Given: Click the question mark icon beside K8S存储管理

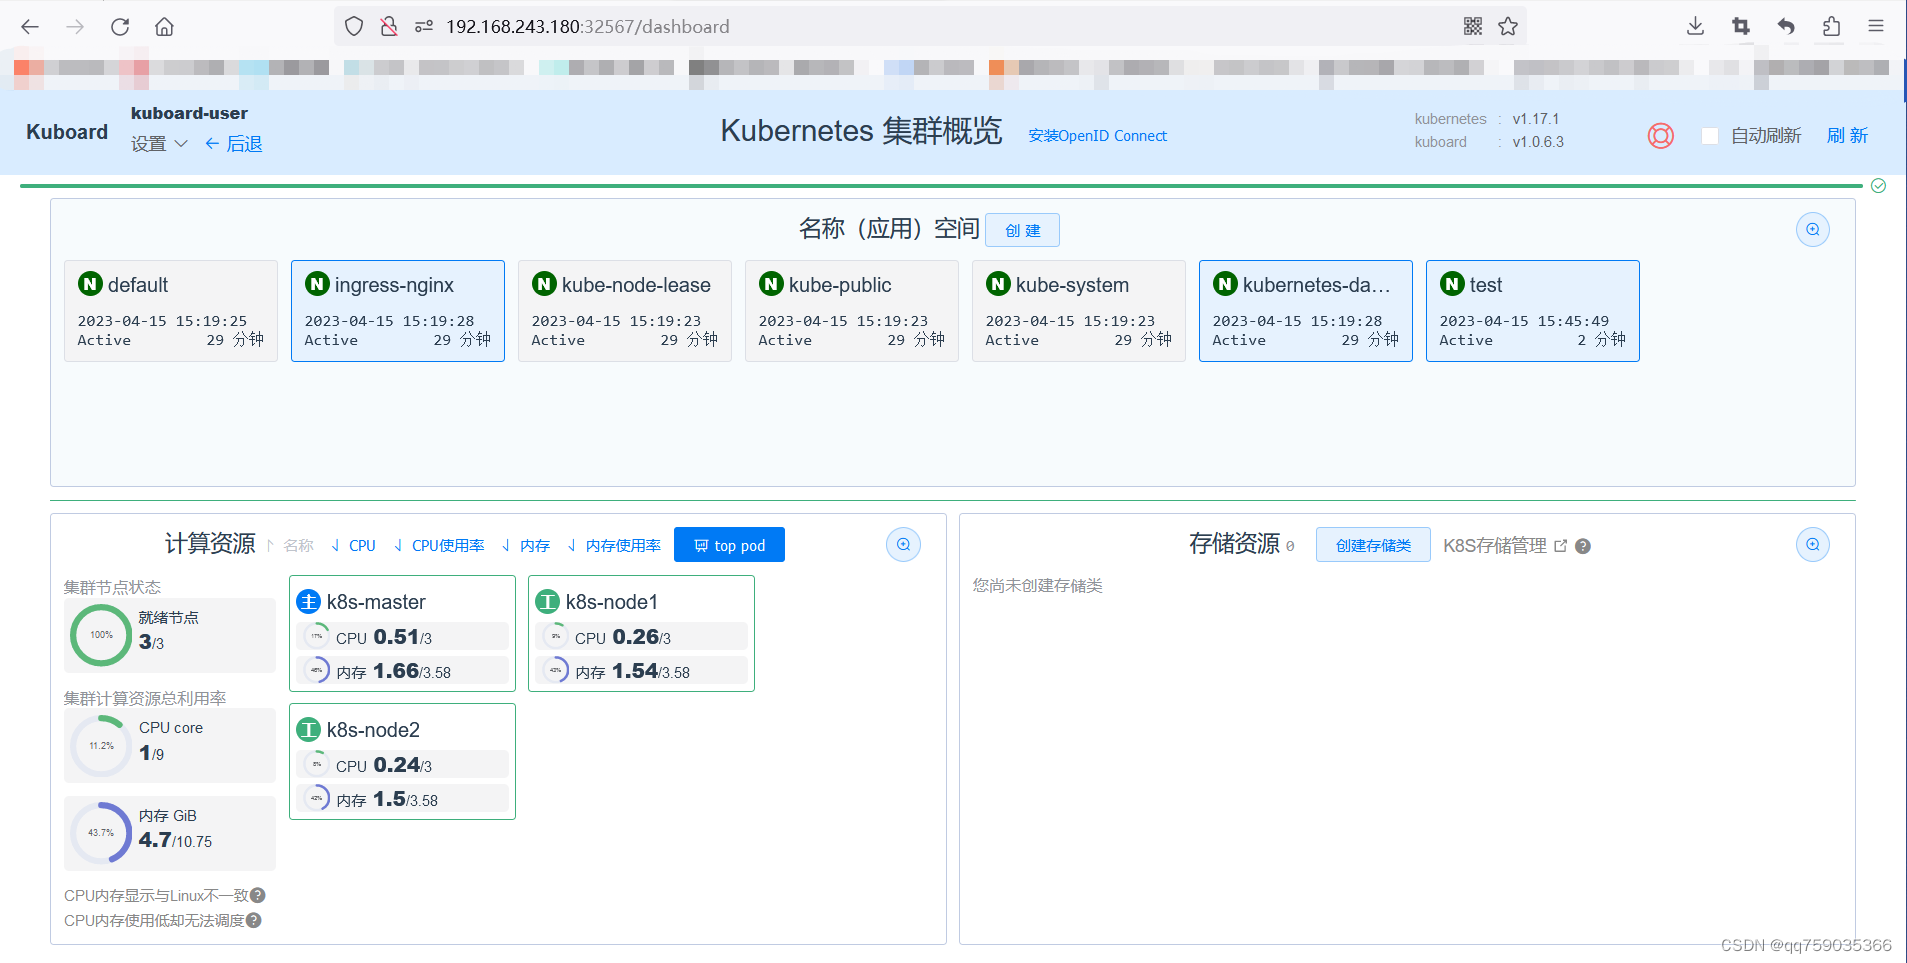Looking at the screenshot, I should coord(1583,546).
